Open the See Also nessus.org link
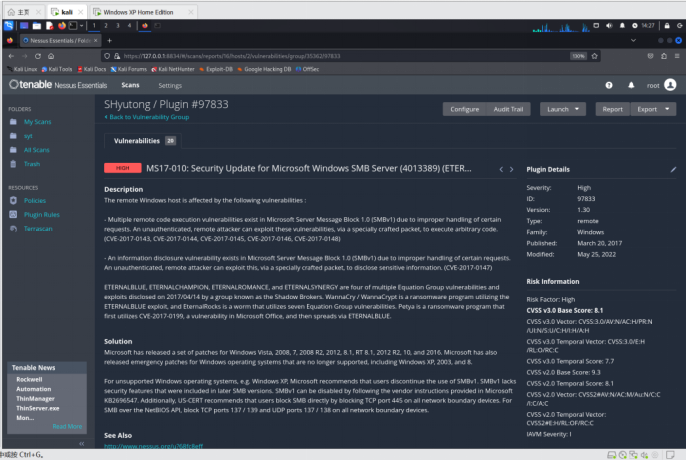 tap(154, 446)
